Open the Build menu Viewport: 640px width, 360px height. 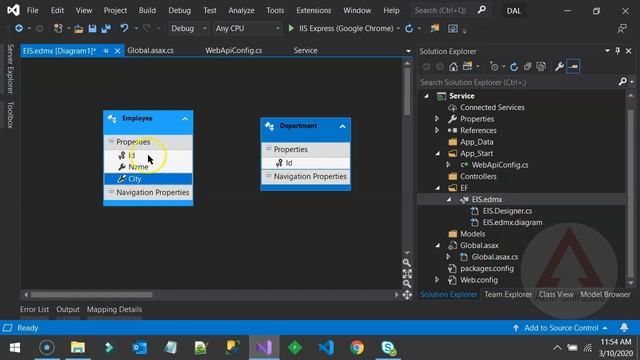147,10
